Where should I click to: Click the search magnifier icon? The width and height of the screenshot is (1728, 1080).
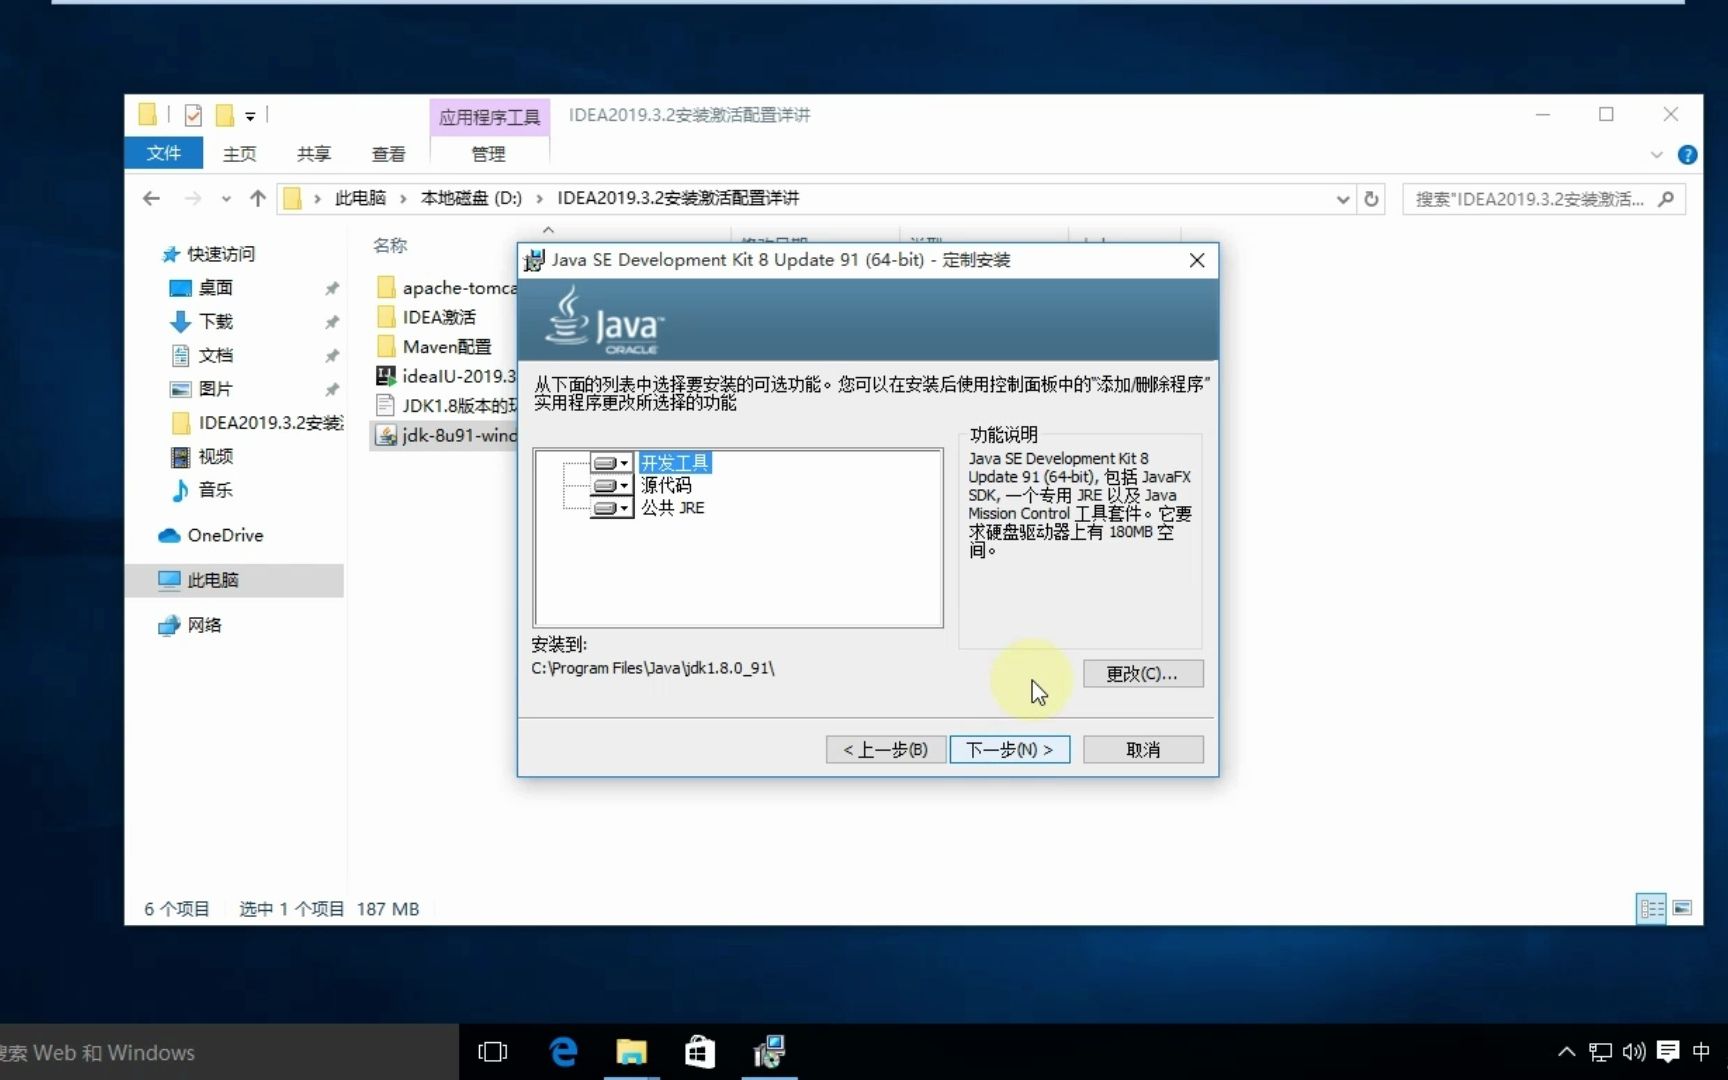(x=1666, y=199)
